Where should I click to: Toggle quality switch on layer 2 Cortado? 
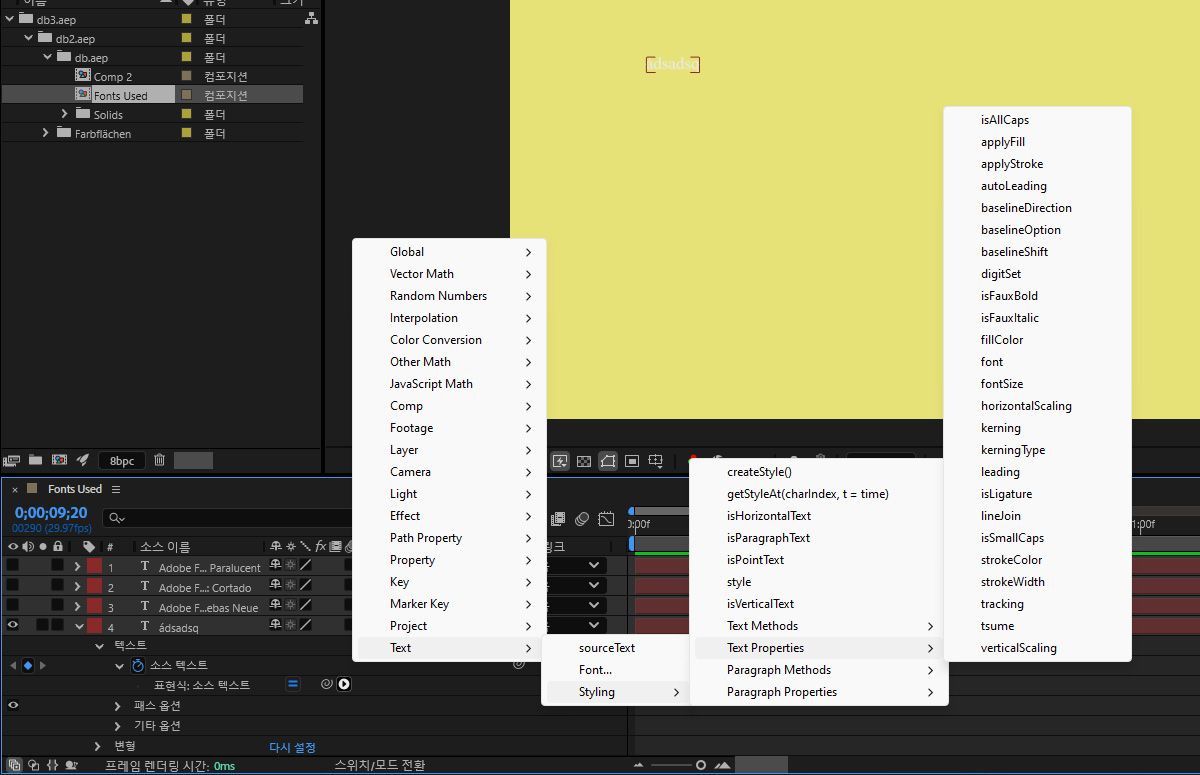pos(305,586)
